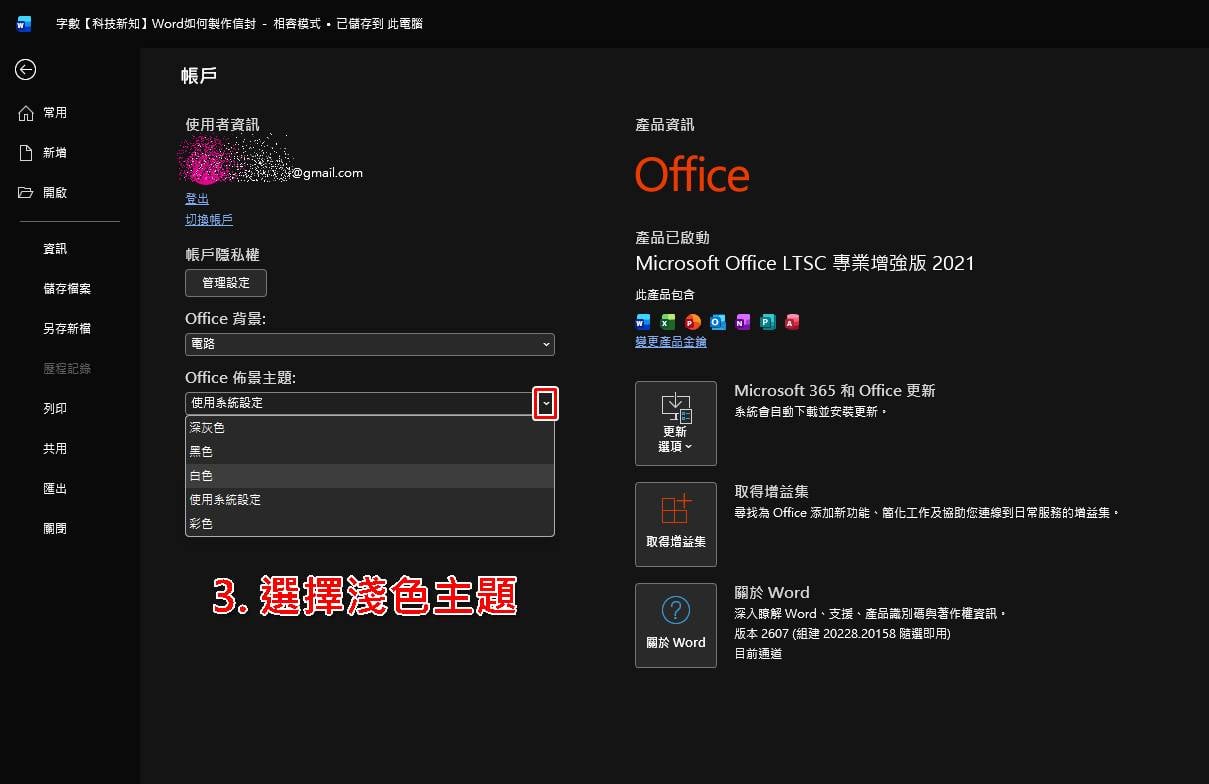Click the Word app icon in title bar
Screen dimensions: 1209x784
(x=24, y=23)
